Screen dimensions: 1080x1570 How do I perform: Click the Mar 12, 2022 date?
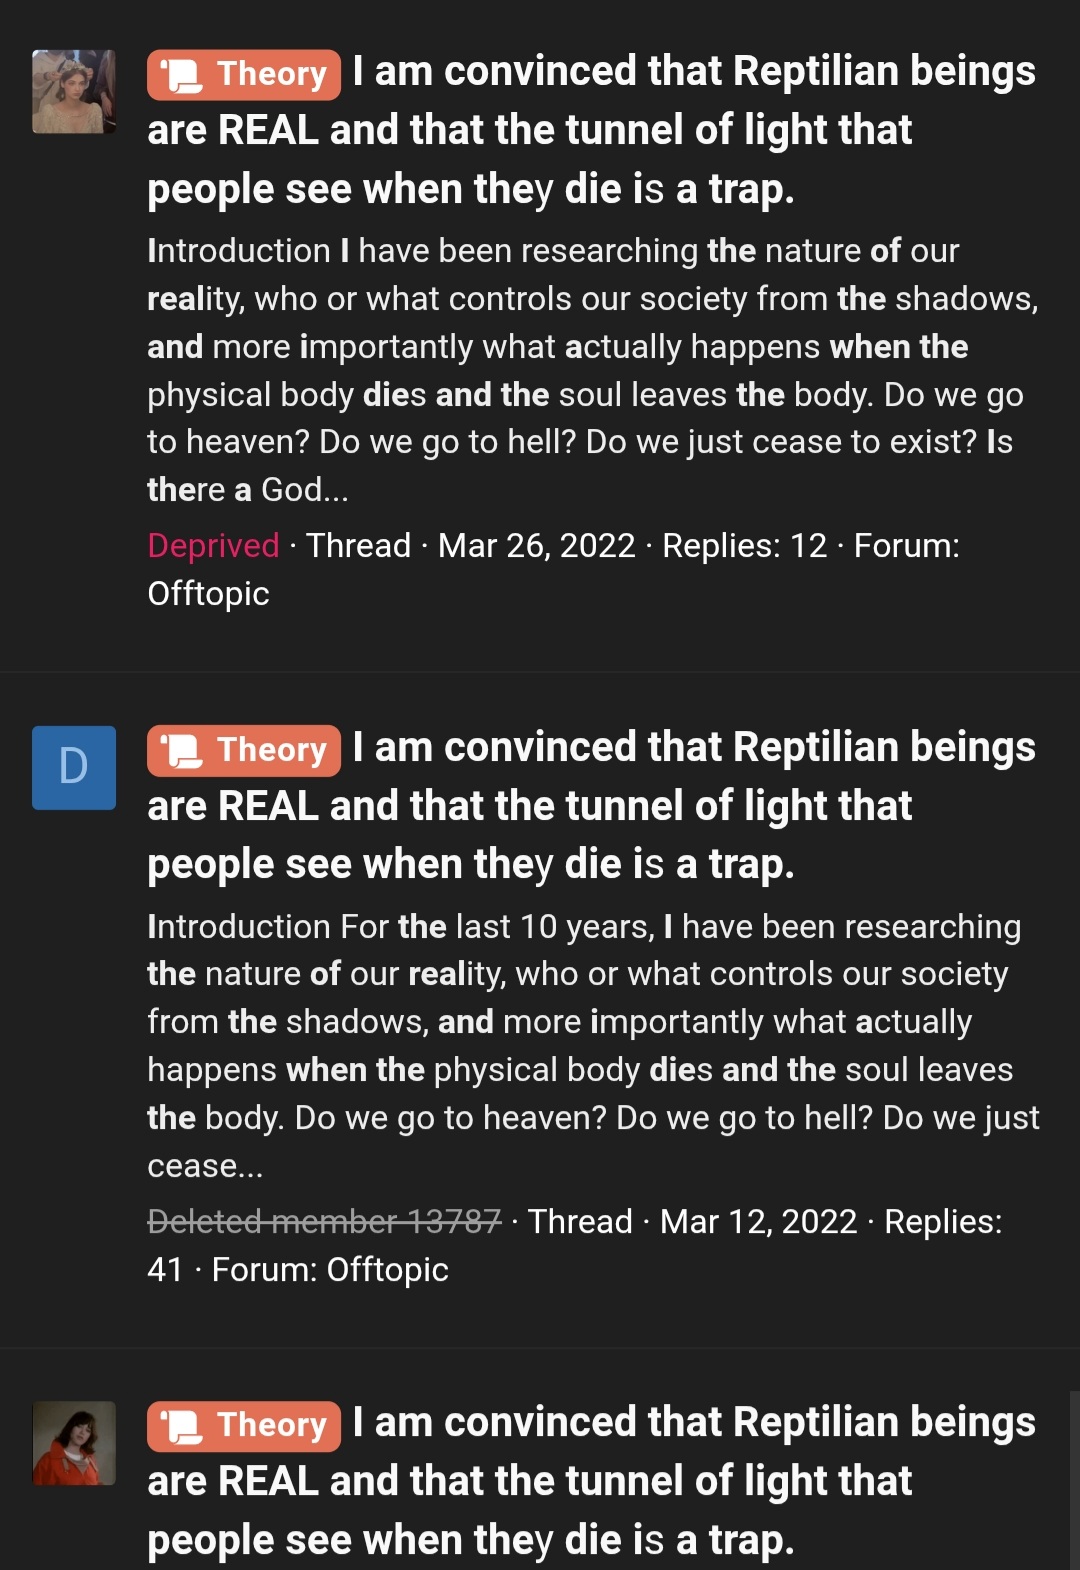[x=759, y=1221]
